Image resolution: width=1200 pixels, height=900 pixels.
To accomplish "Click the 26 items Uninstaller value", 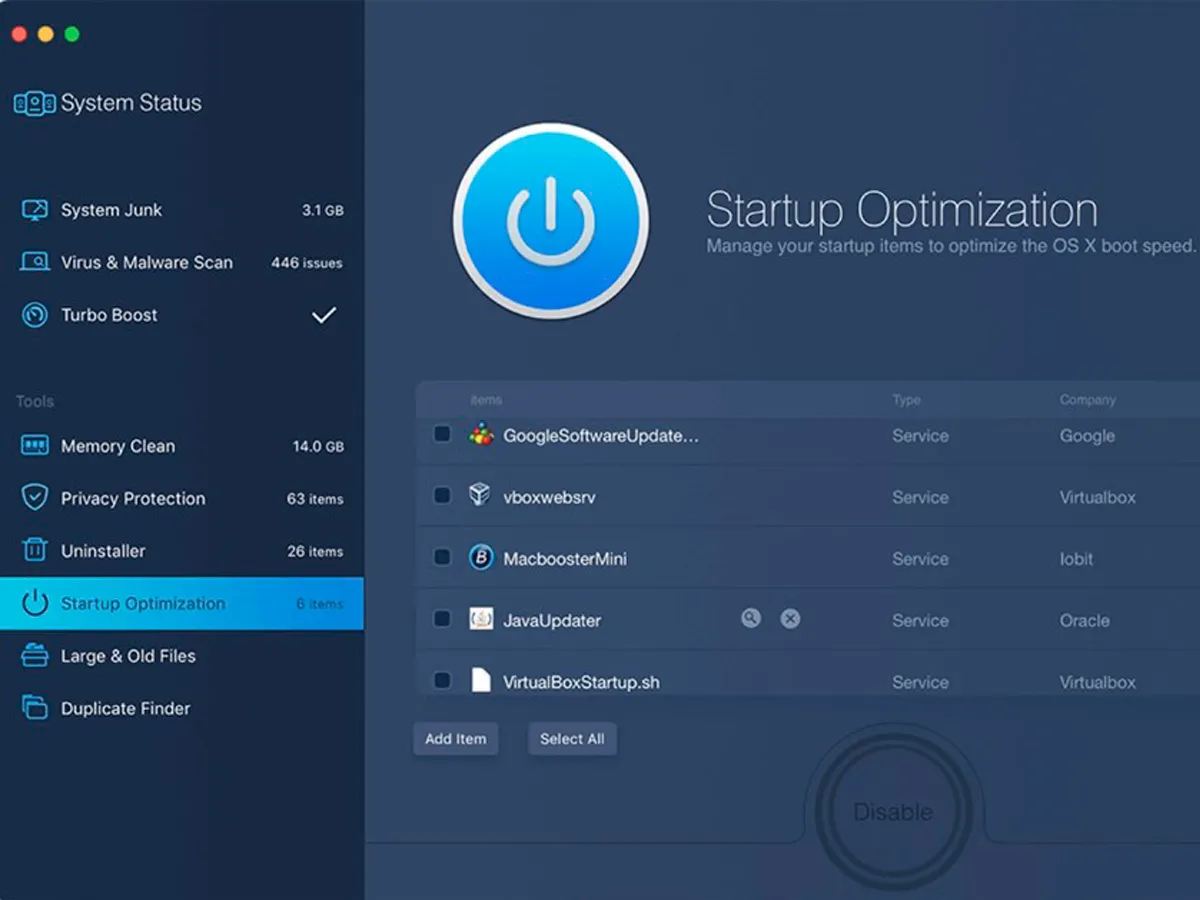I will coord(315,551).
